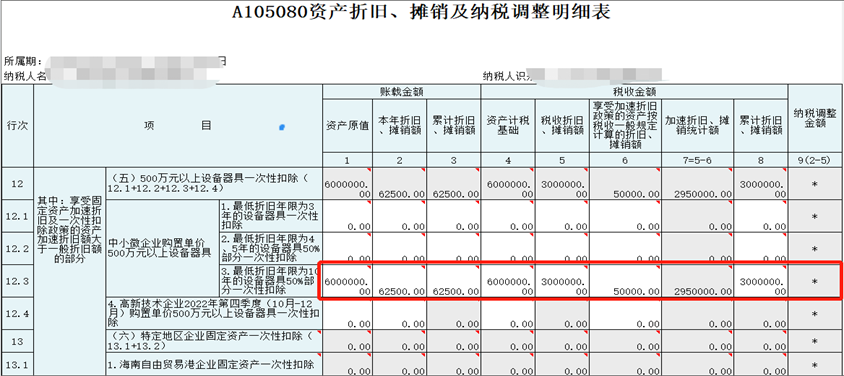
Task: Select cumulative tax depreciation cell in row 12.3
Action: click(x=761, y=281)
